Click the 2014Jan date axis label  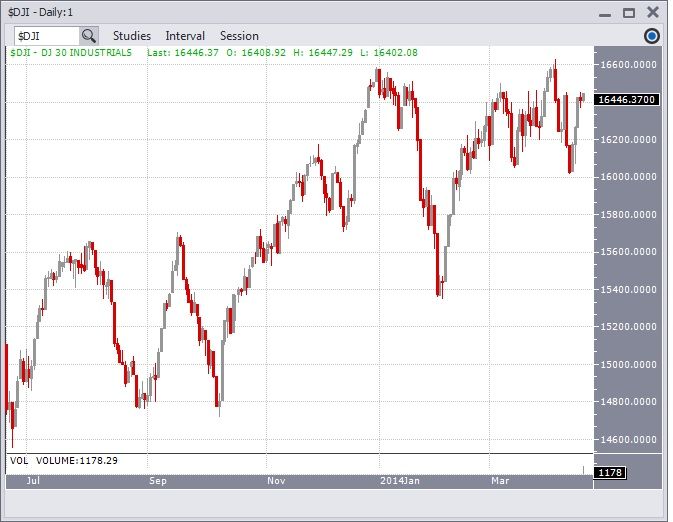click(x=400, y=481)
